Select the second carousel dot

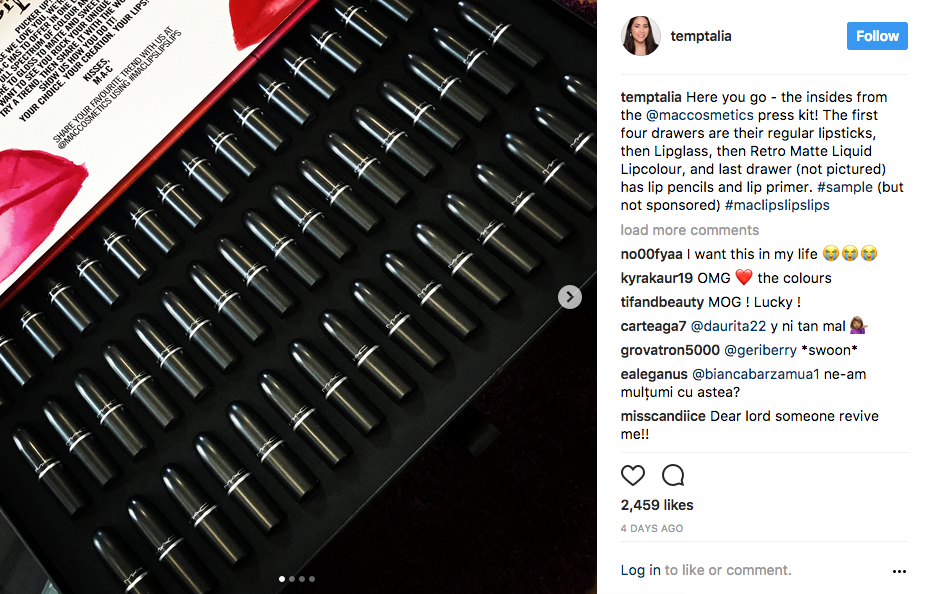click(292, 579)
